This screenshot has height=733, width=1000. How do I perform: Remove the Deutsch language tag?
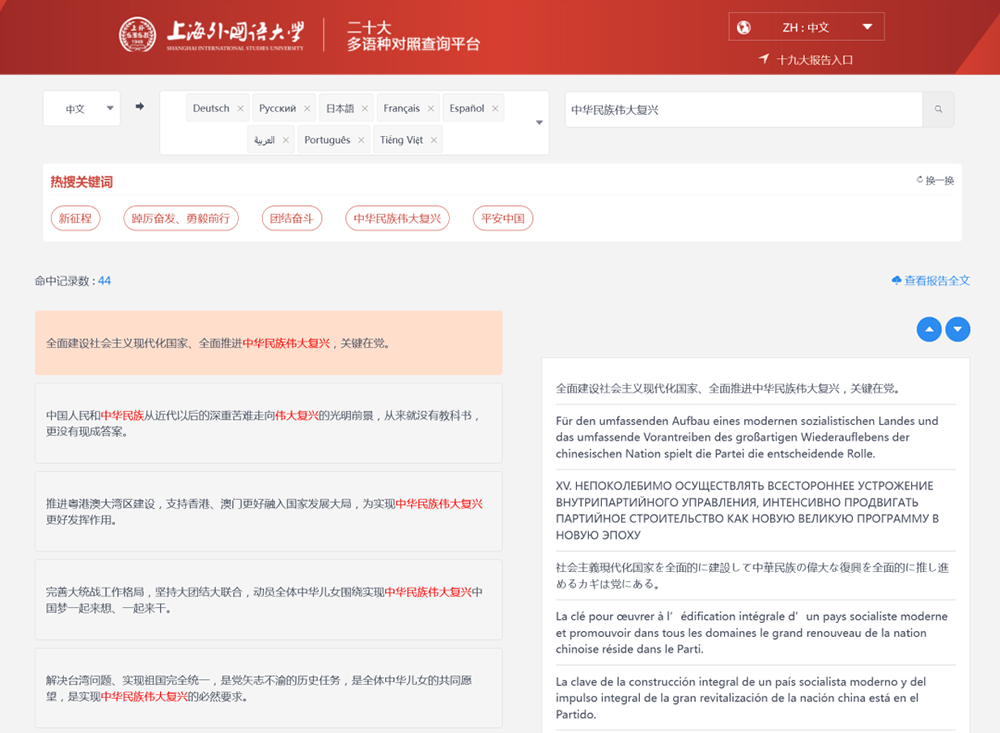tap(241, 109)
